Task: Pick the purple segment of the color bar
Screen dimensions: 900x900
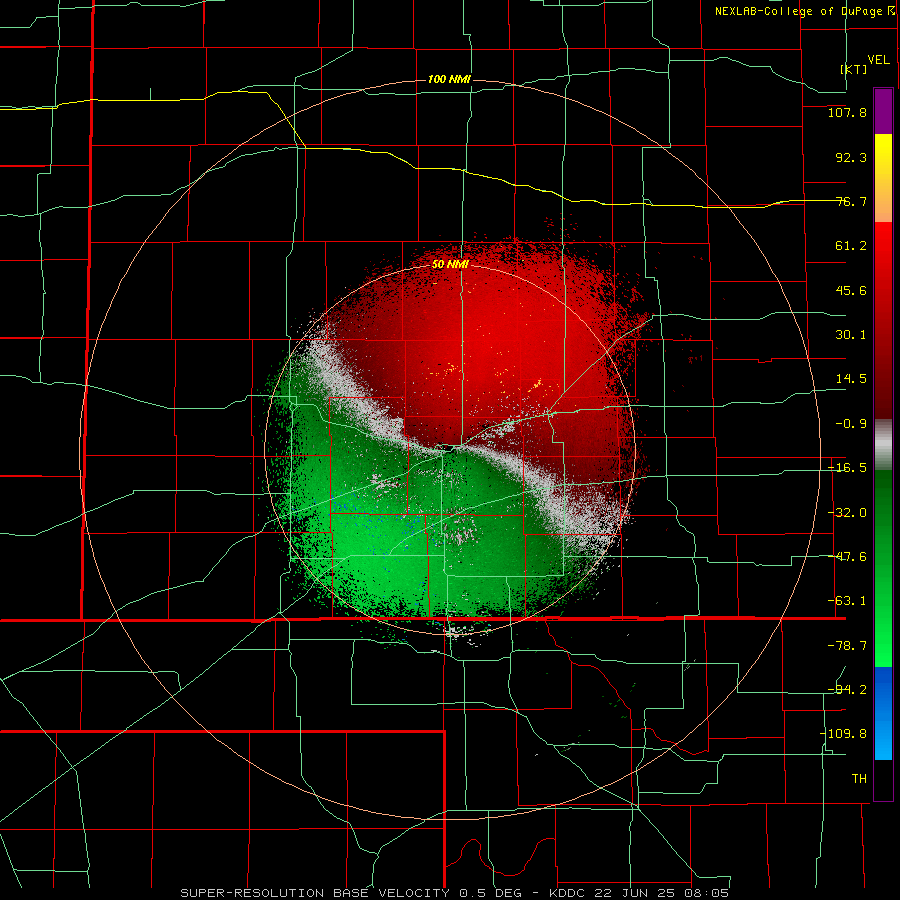Action: [883, 111]
